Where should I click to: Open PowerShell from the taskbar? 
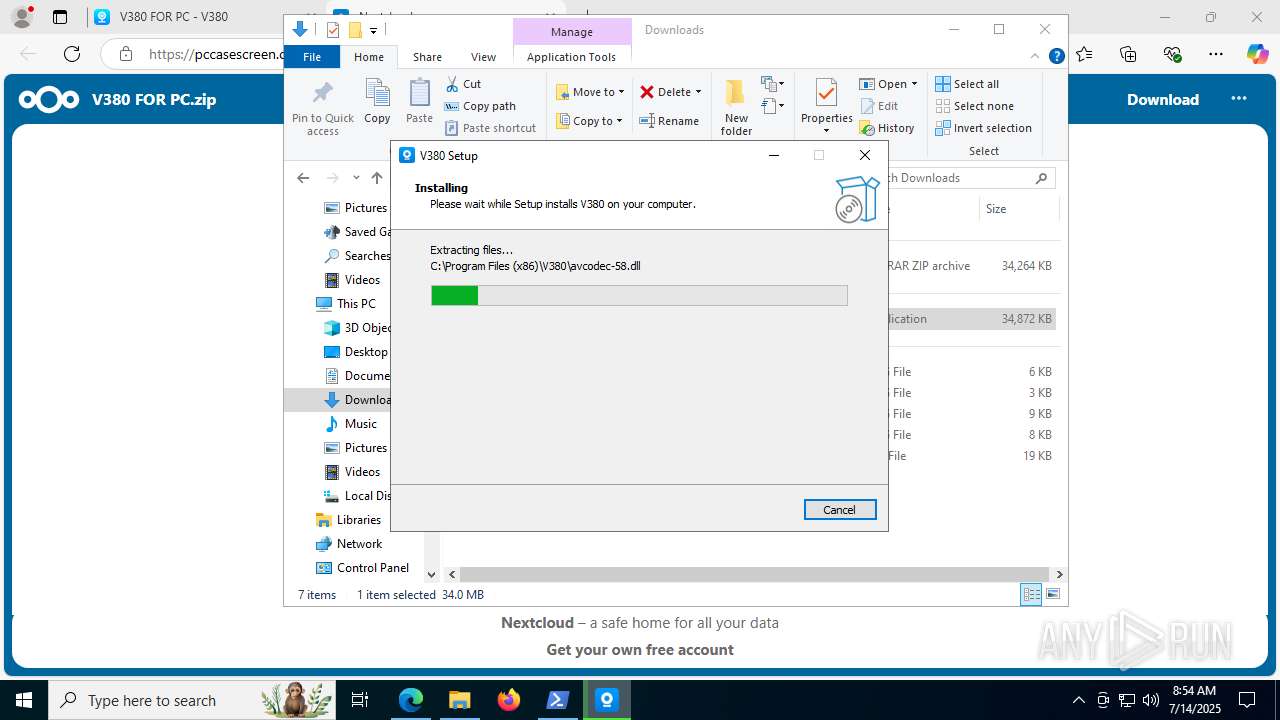click(x=558, y=700)
